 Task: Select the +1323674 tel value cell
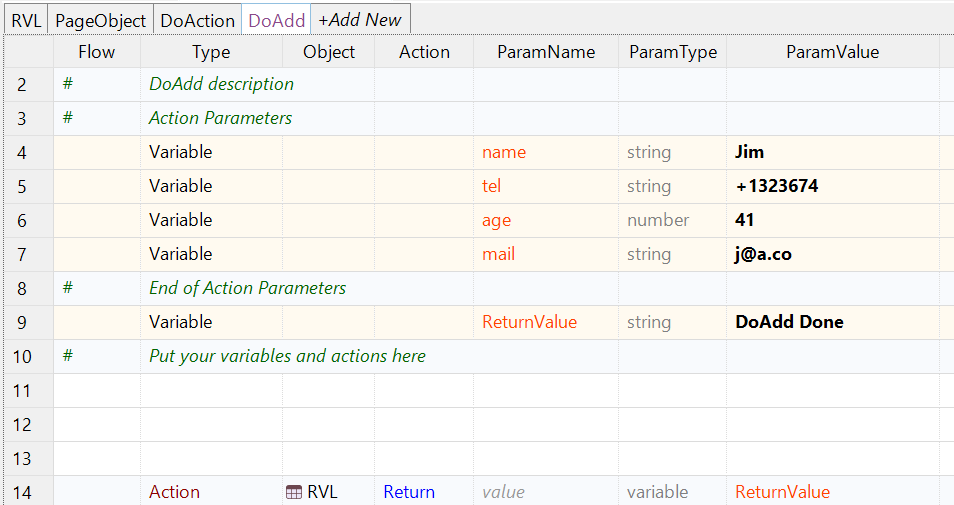[x=832, y=186]
